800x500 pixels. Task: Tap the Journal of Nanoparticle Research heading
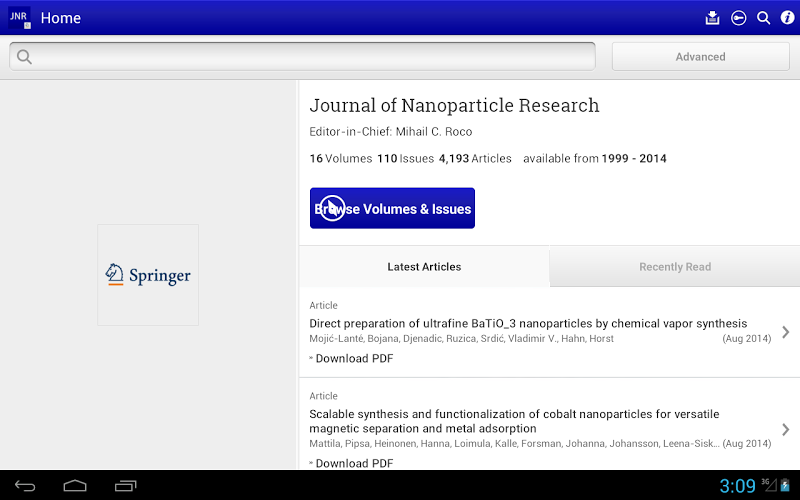pos(454,106)
